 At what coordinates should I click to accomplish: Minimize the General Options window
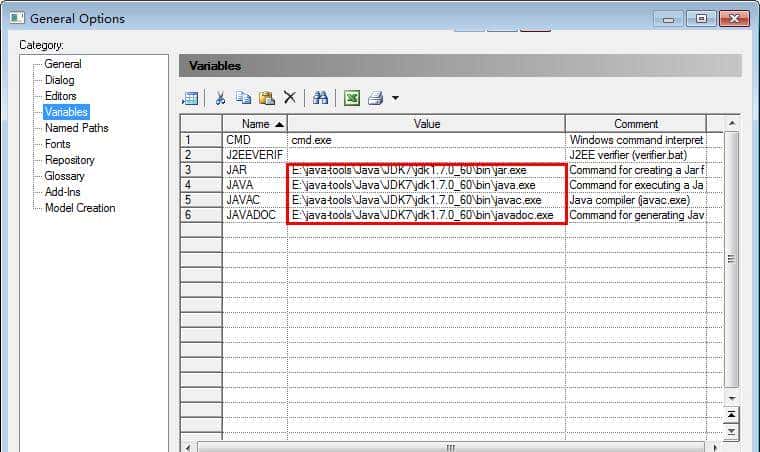coord(668,19)
